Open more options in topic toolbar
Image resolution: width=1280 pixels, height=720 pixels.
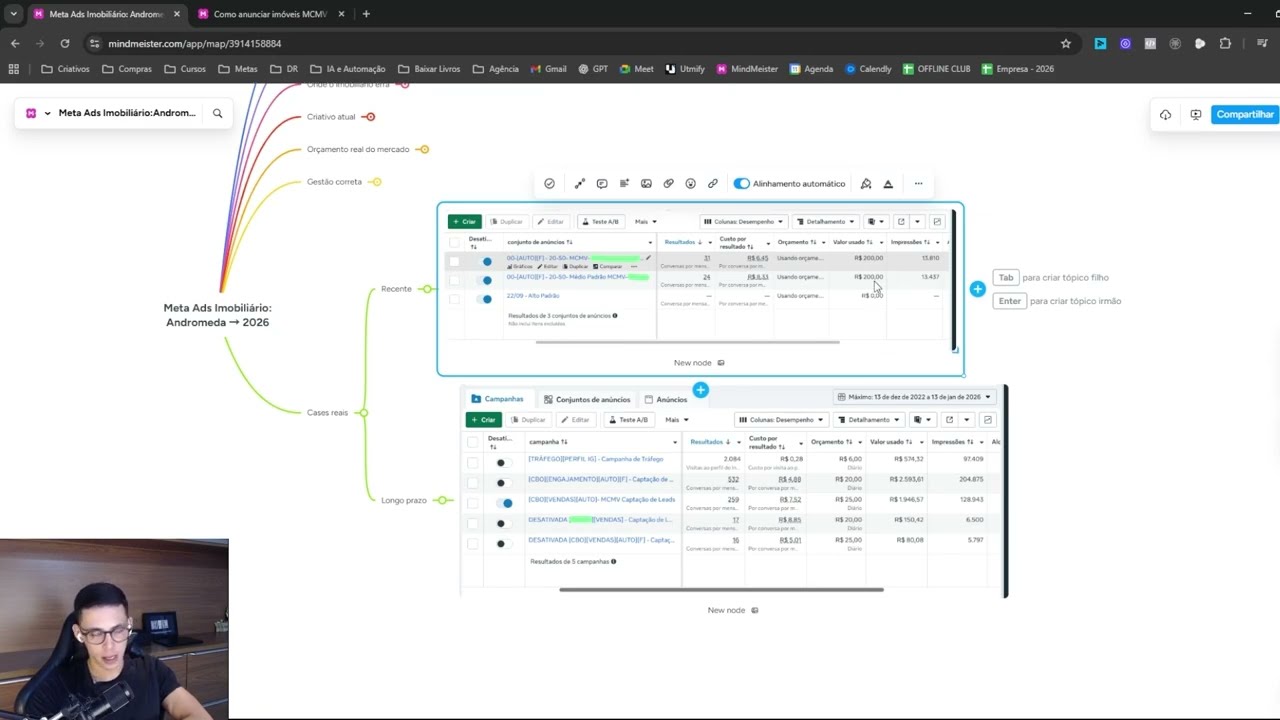pos(918,184)
